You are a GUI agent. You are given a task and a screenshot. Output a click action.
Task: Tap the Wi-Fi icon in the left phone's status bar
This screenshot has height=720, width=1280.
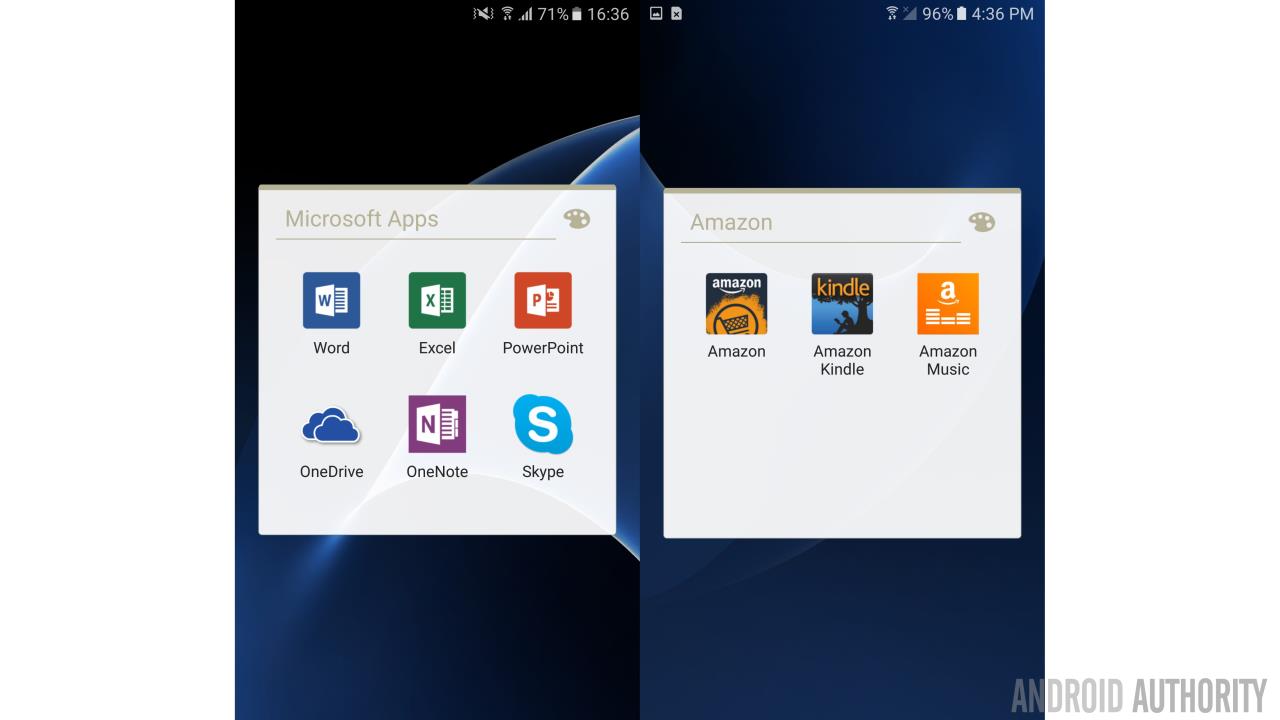point(507,14)
